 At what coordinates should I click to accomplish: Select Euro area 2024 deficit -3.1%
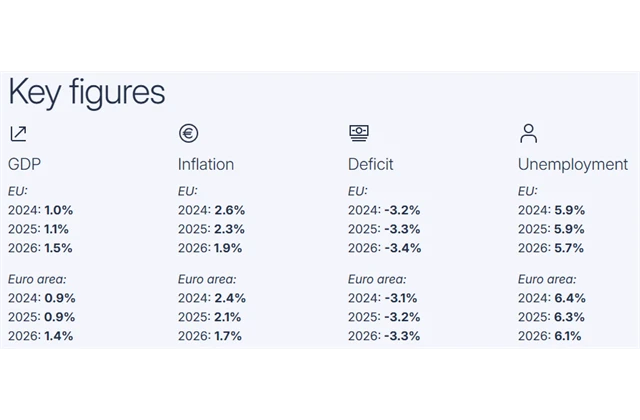click(x=400, y=298)
